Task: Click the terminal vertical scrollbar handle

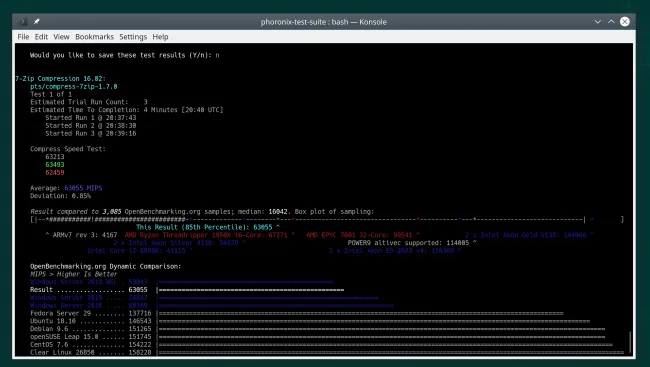Action: 630,342
